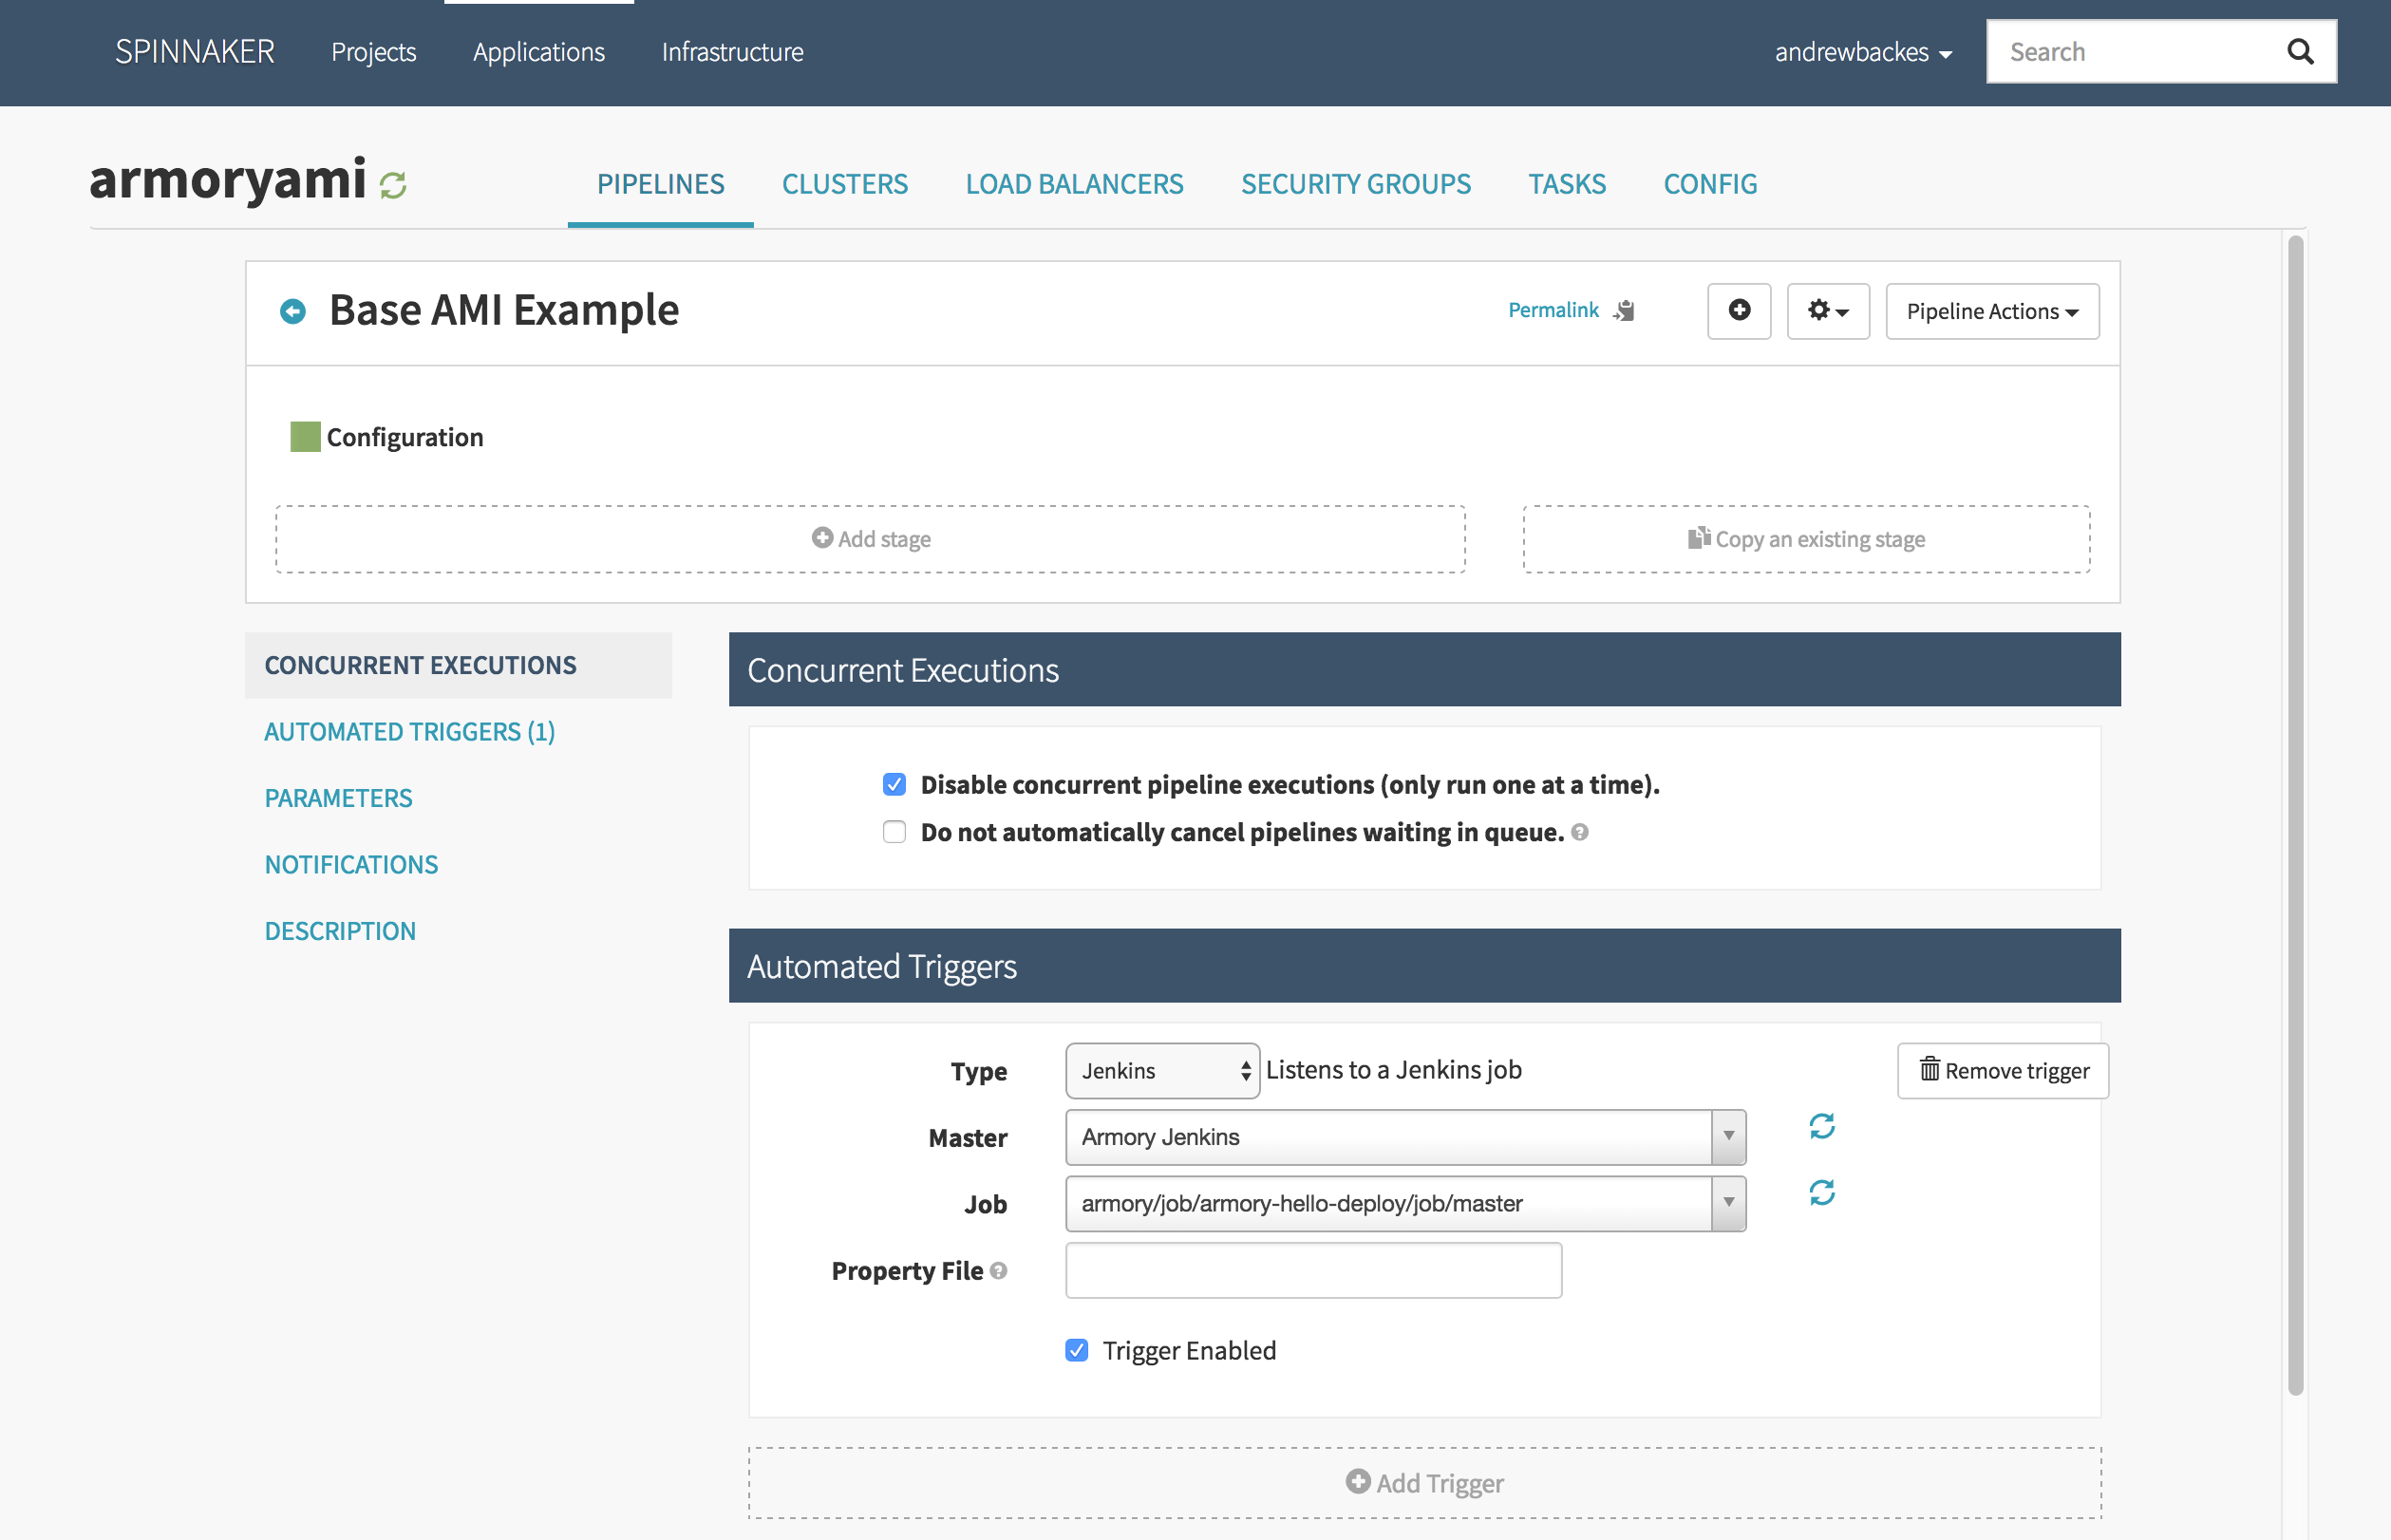The height and width of the screenshot is (1540, 2391).
Task: Copy permalink using the clipboard icon
Action: coord(1625,311)
